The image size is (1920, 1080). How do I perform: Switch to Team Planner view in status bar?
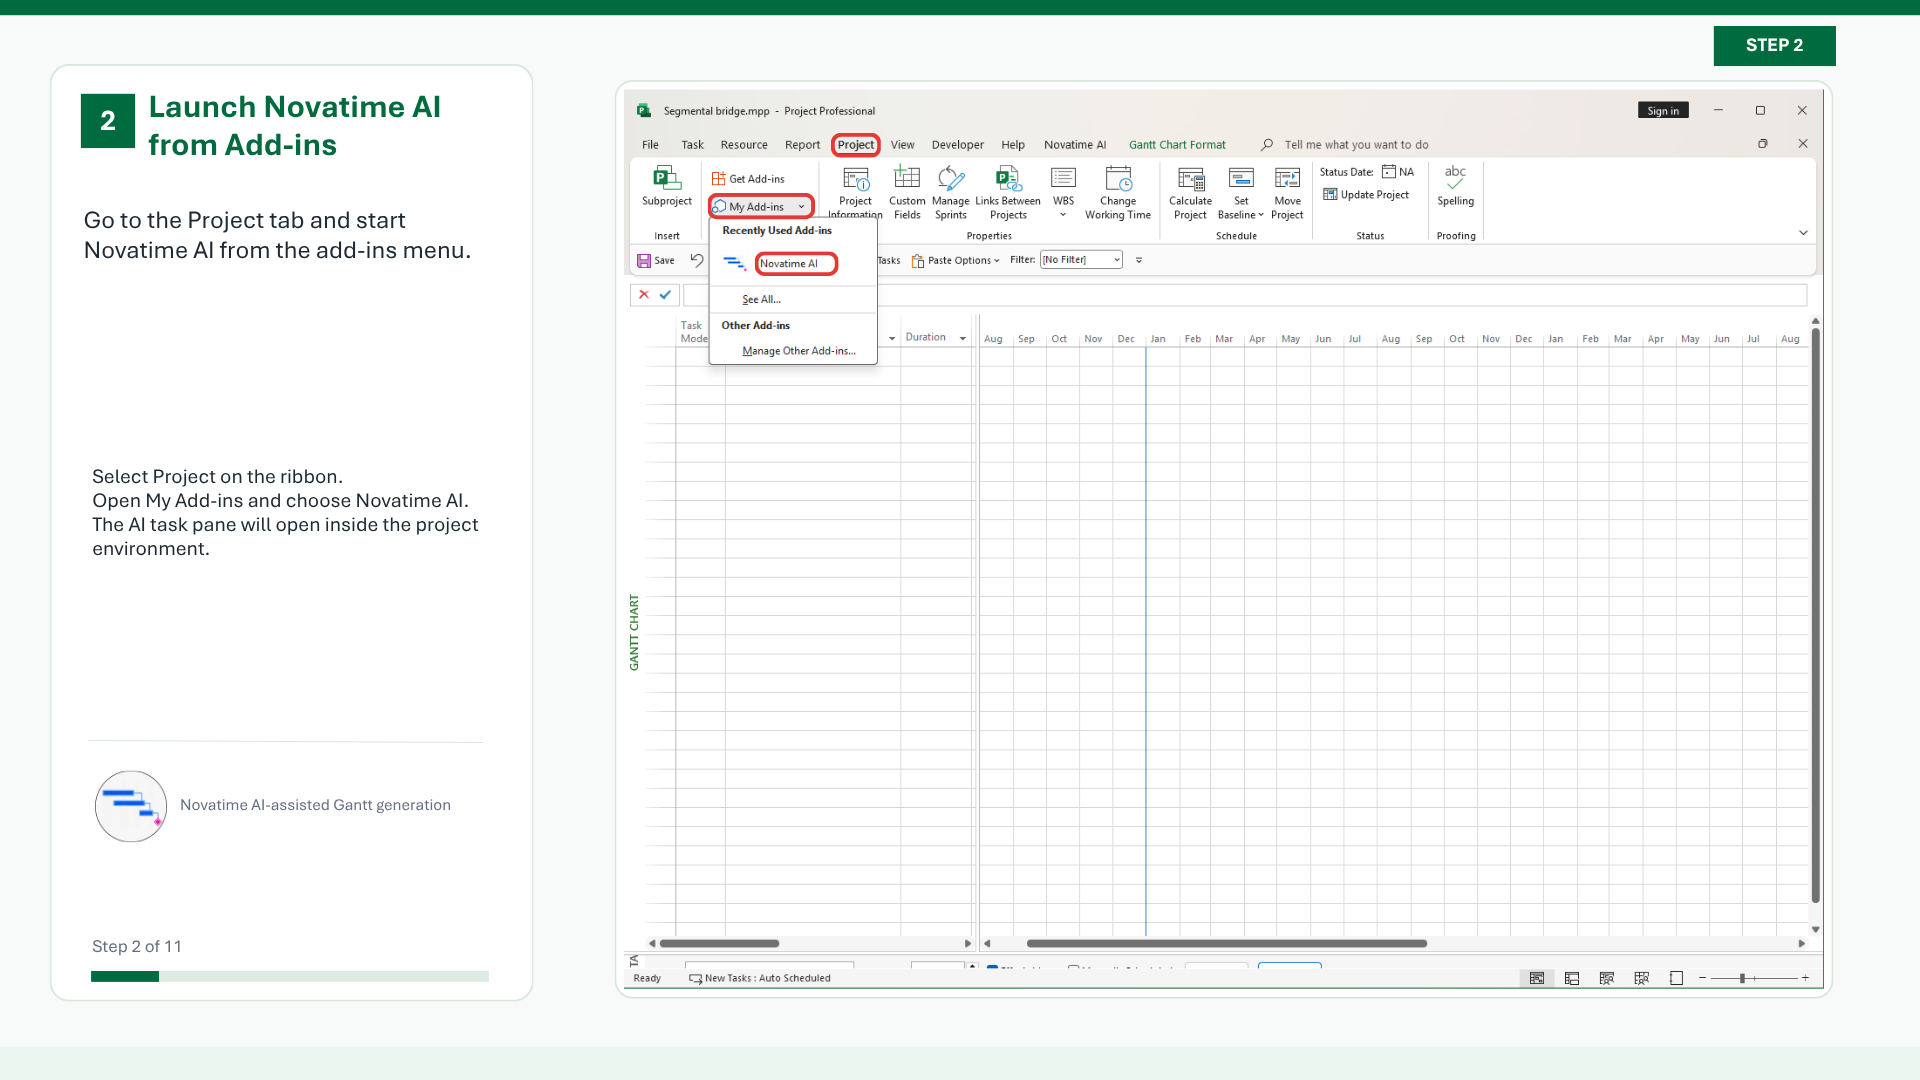1607,978
